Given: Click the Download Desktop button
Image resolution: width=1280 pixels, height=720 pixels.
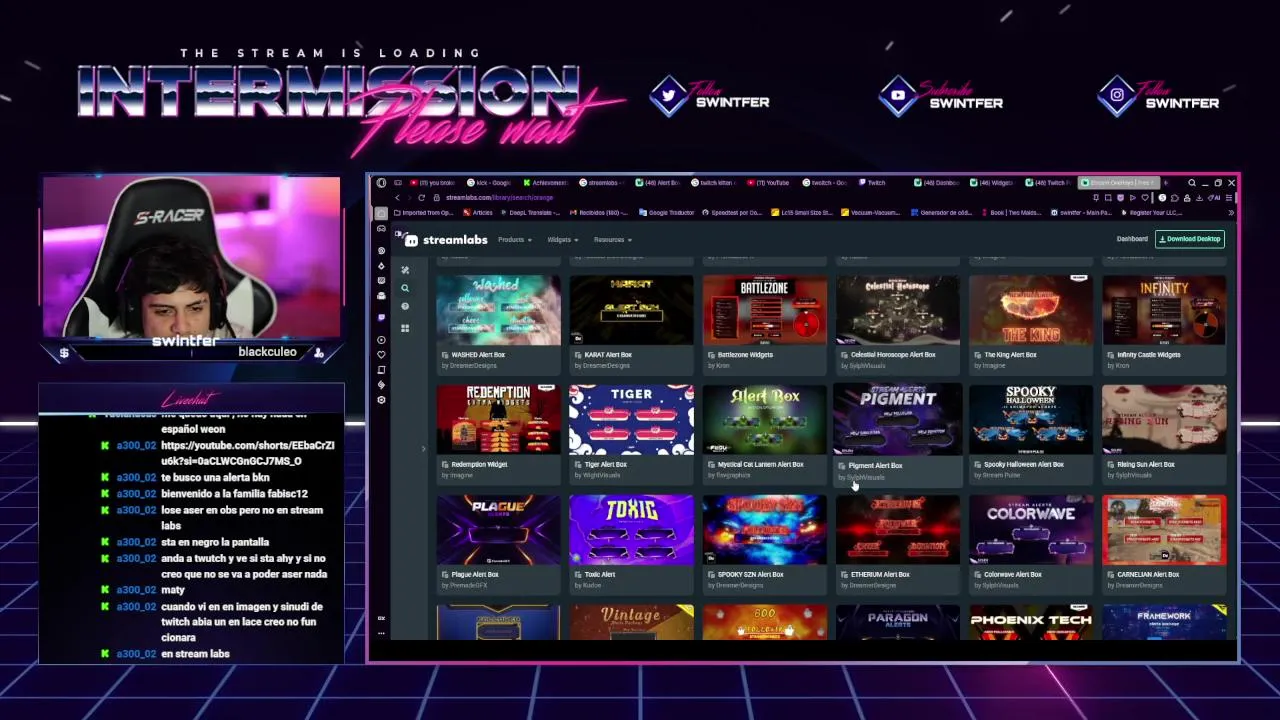Looking at the screenshot, I should point(1190,239).
